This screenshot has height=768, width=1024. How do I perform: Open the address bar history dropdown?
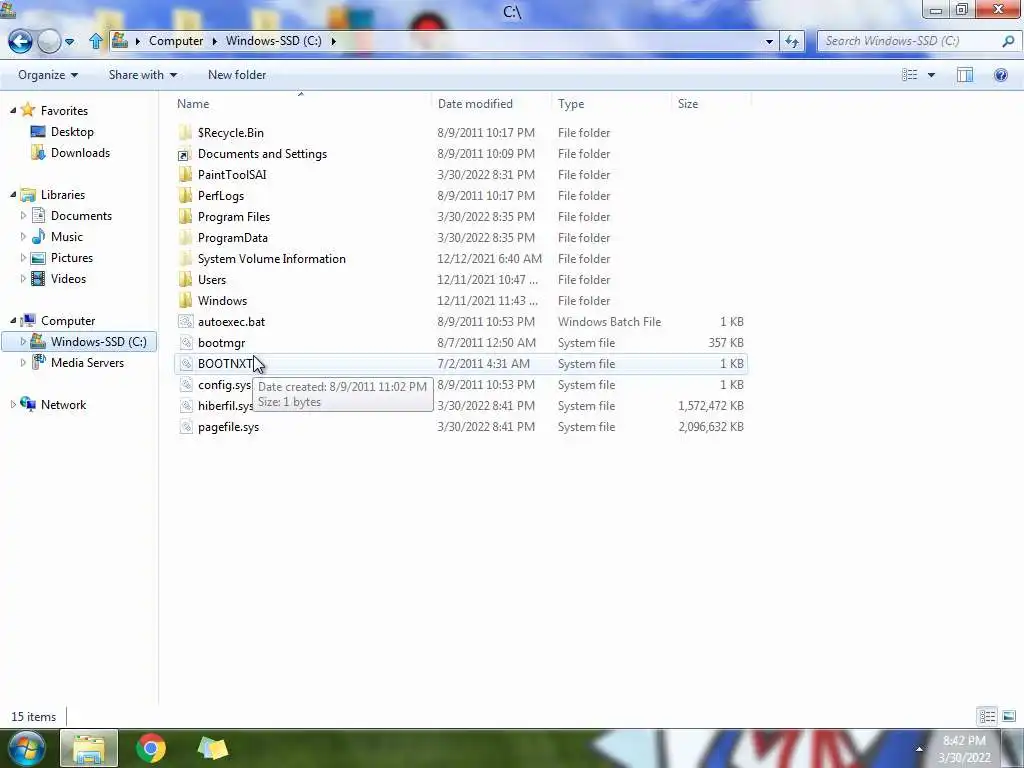(769, 41)
